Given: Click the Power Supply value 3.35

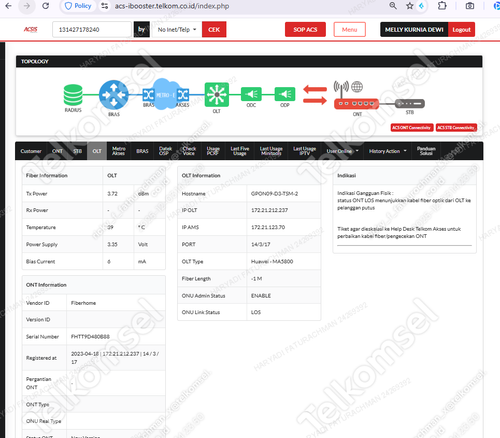Looking at the screenshot, I should click(x=112, y=244).
